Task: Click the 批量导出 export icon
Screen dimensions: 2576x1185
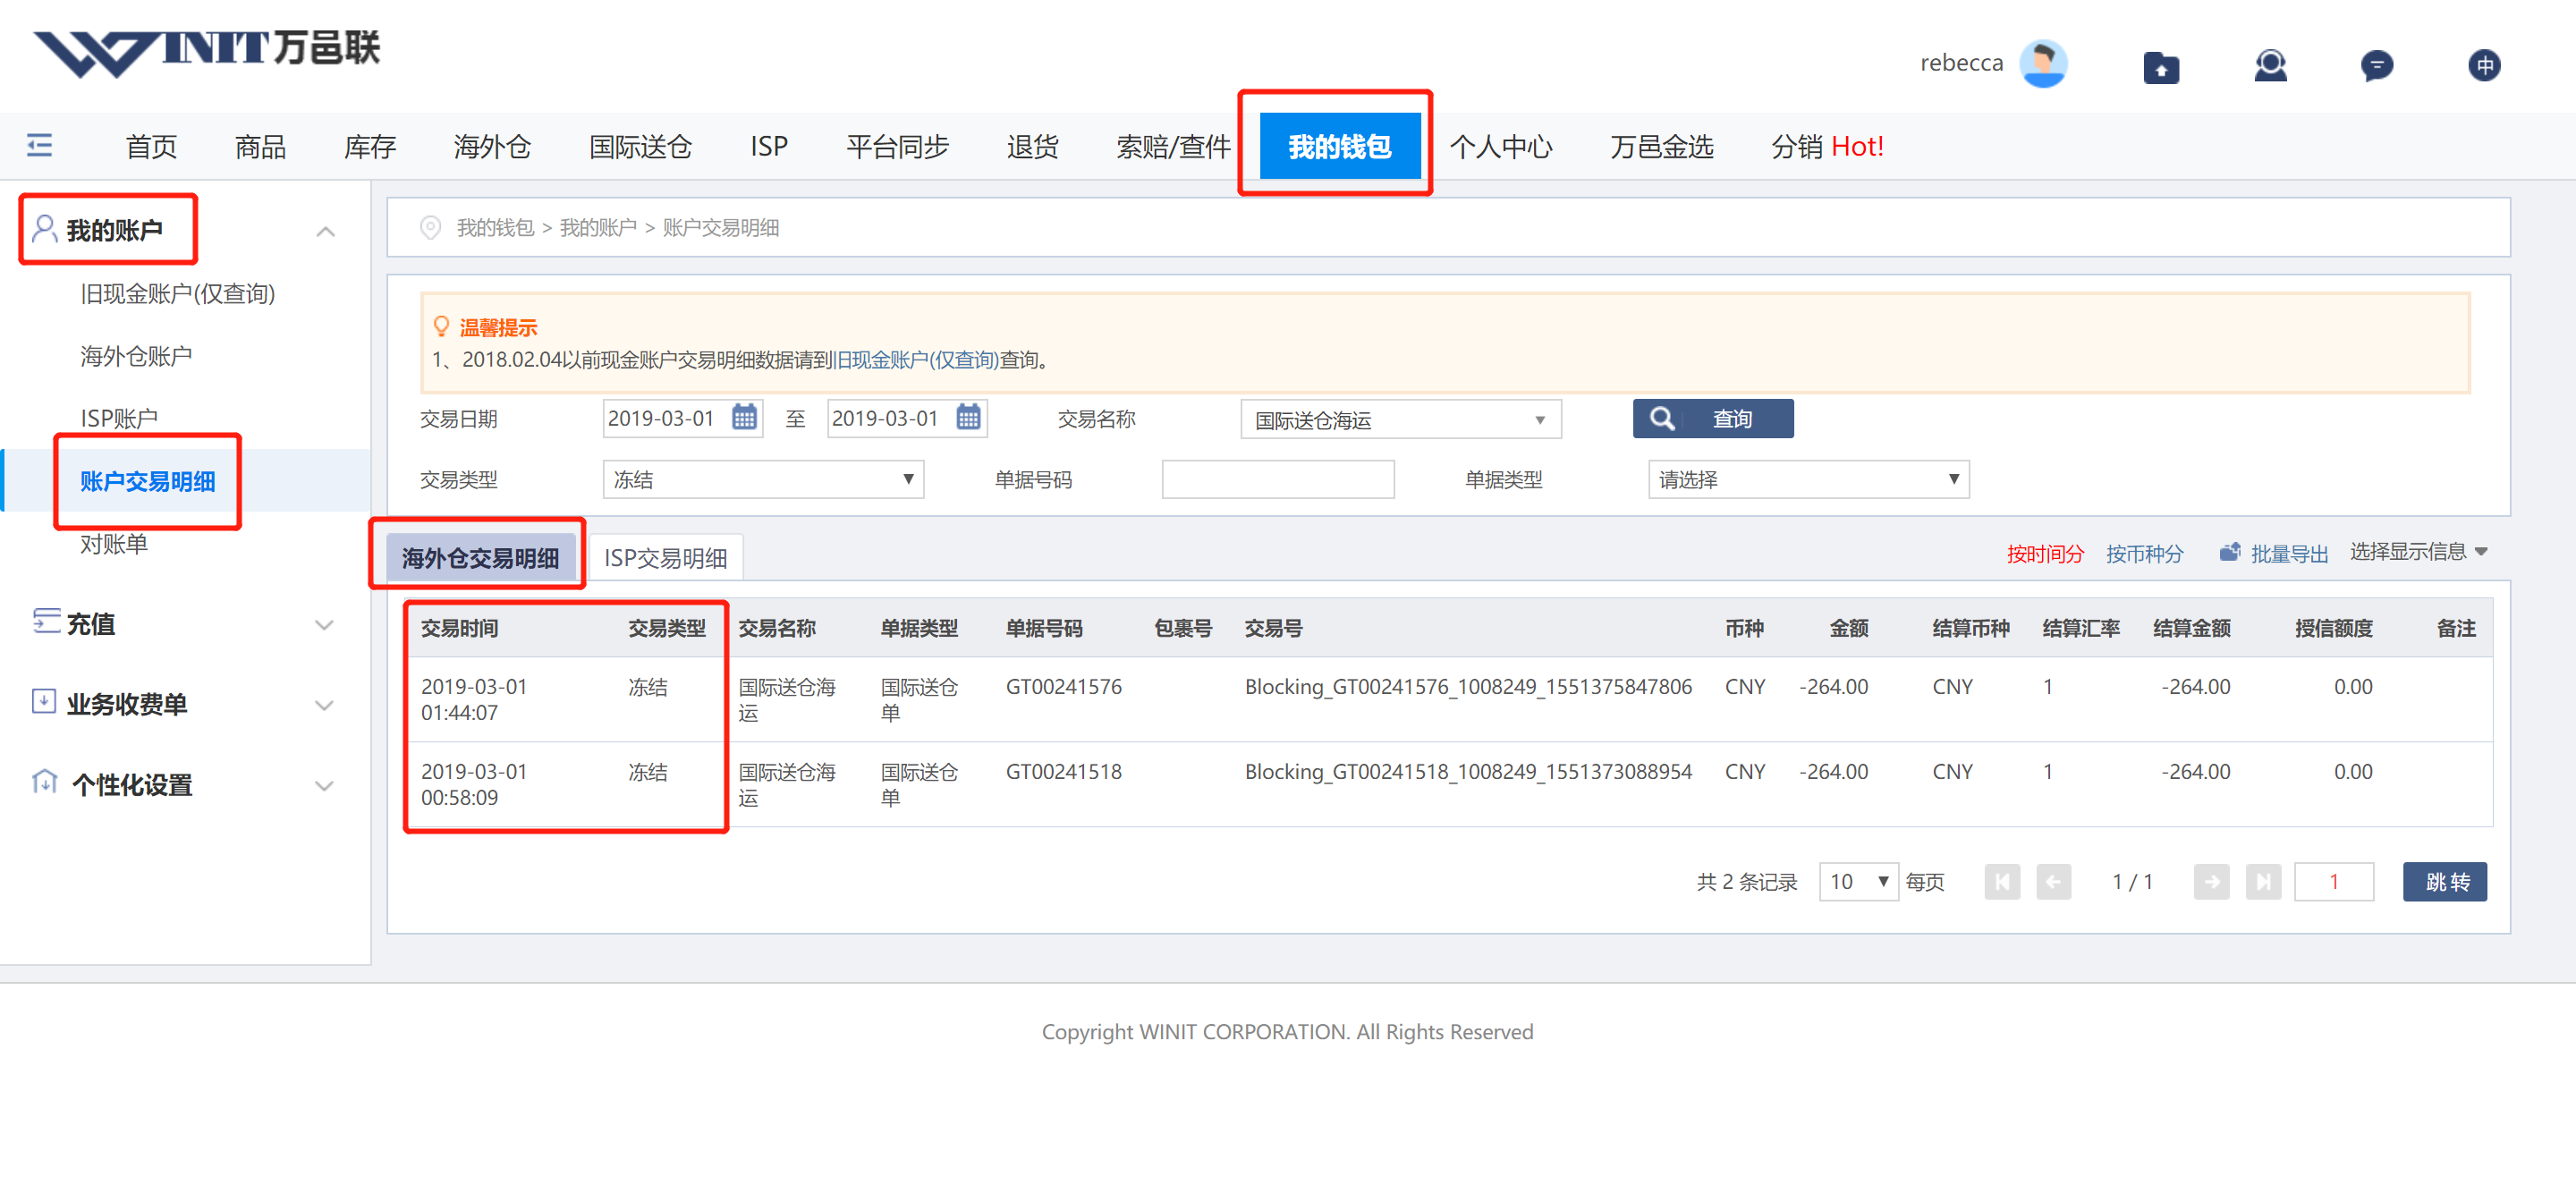Action: 2229,552
